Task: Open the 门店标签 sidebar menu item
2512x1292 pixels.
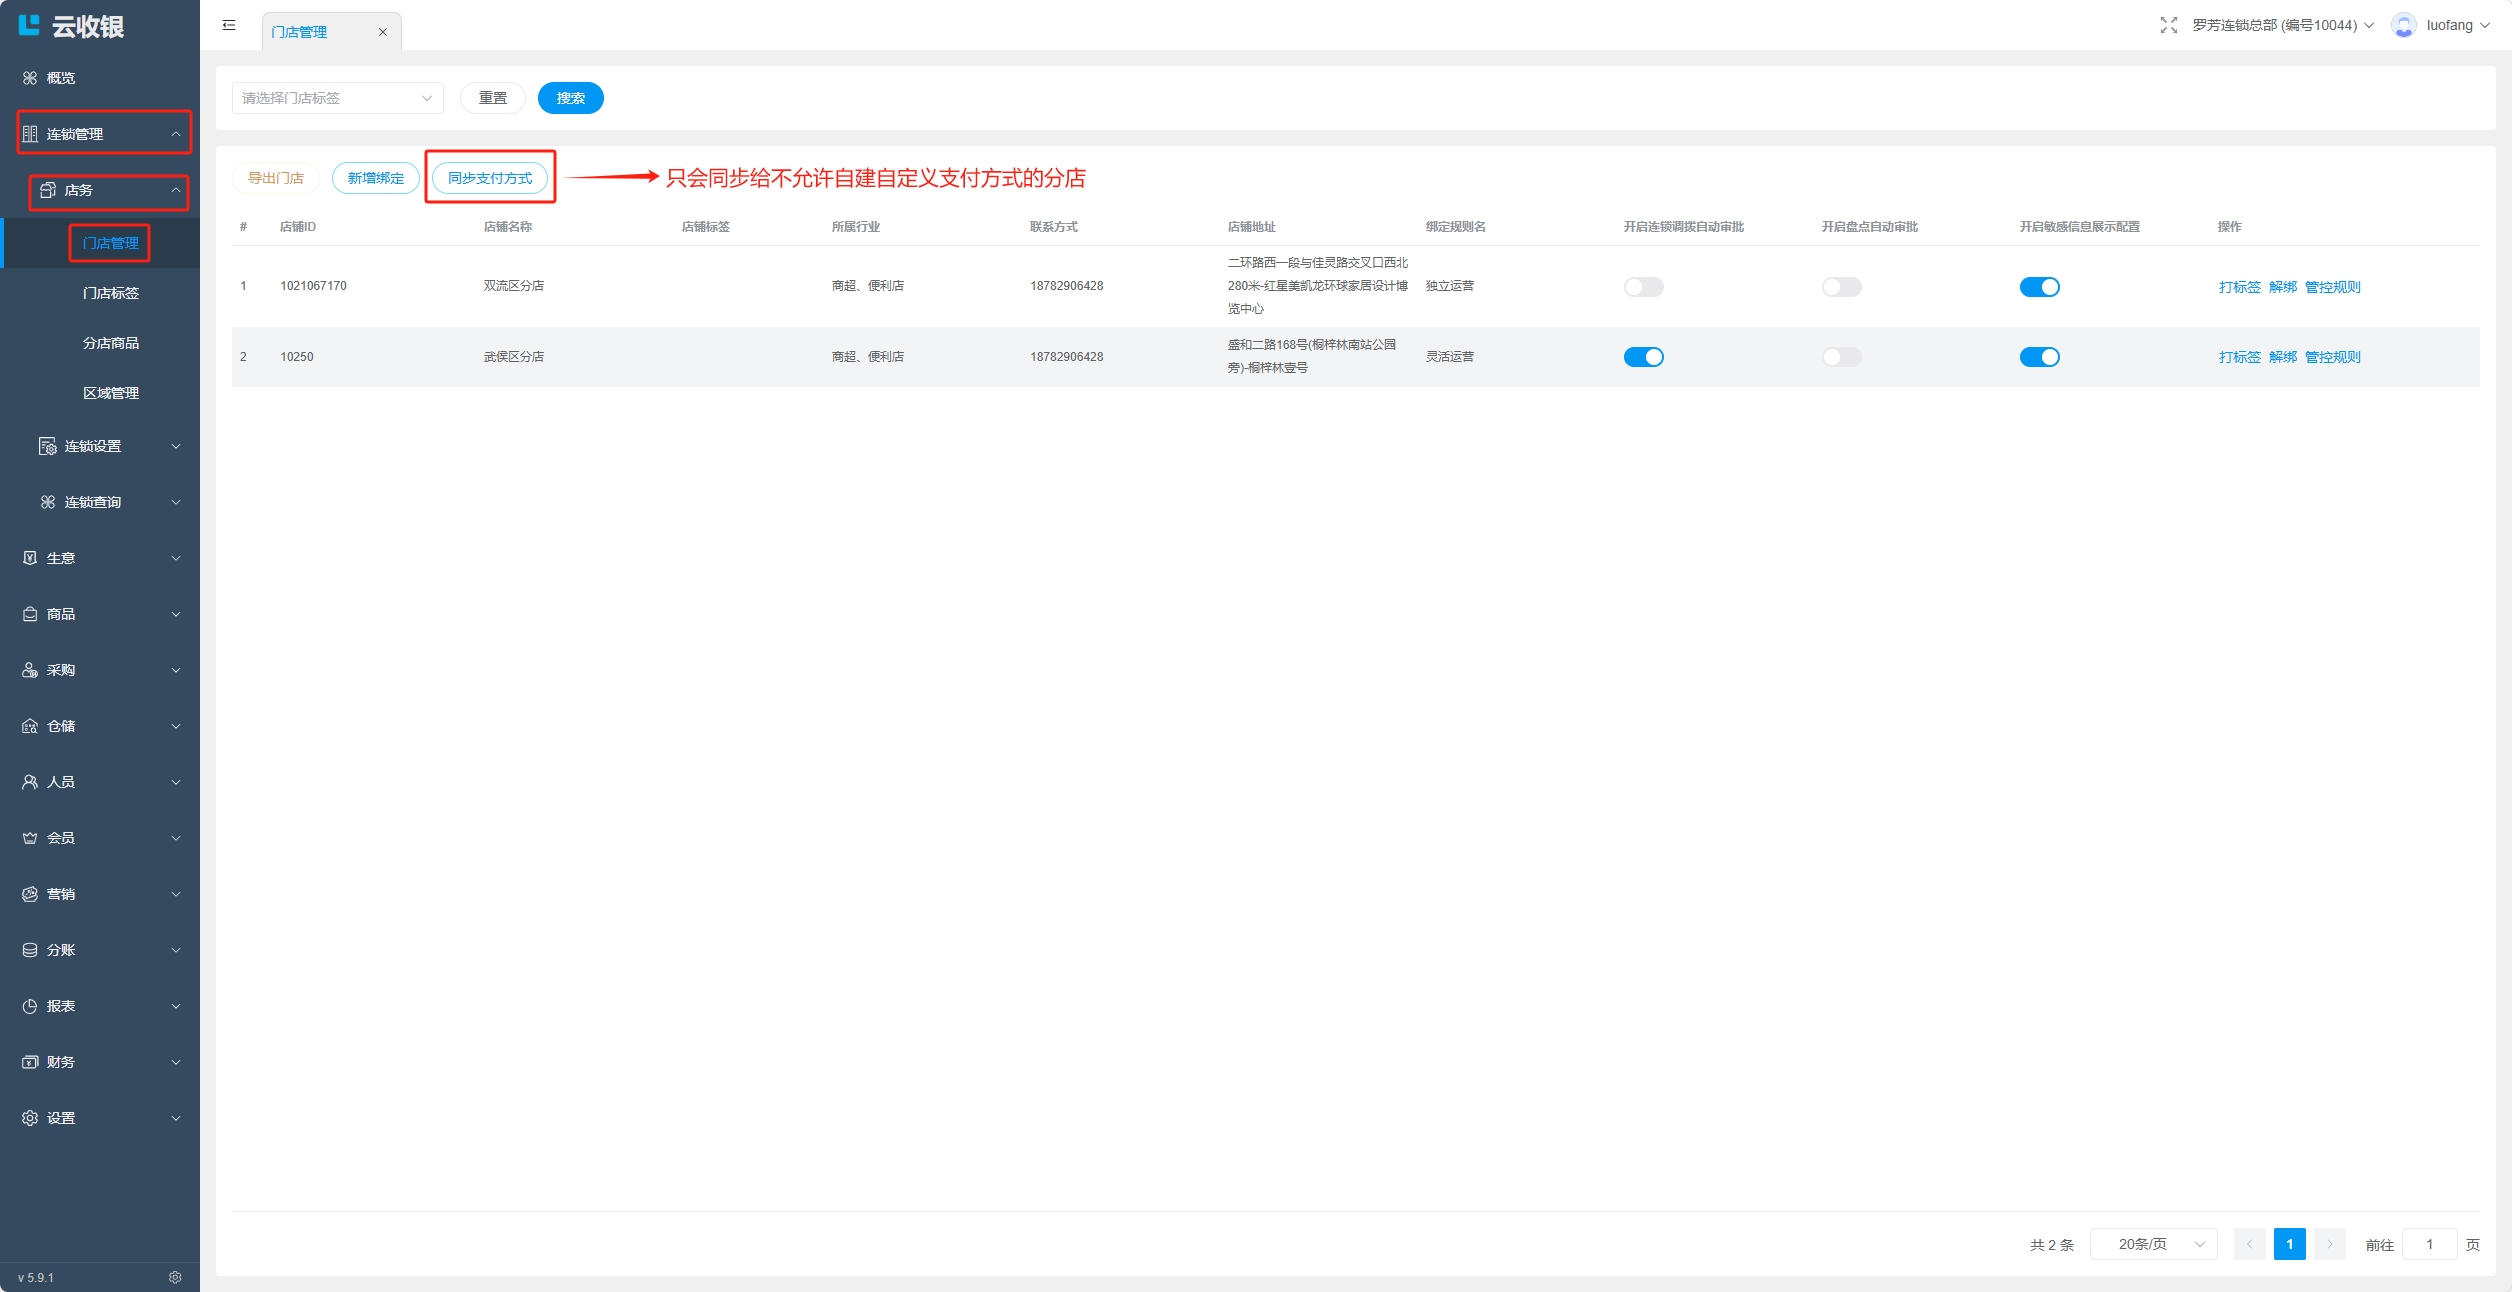Action: point(110,293)
